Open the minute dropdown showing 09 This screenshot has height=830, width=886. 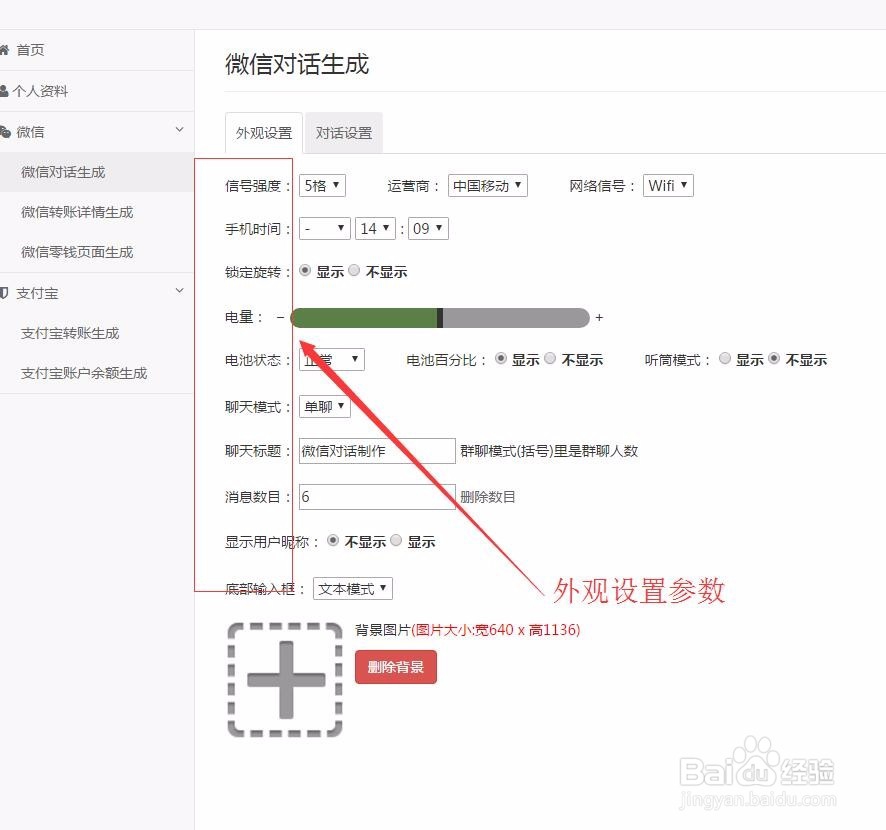coord(428,228)
